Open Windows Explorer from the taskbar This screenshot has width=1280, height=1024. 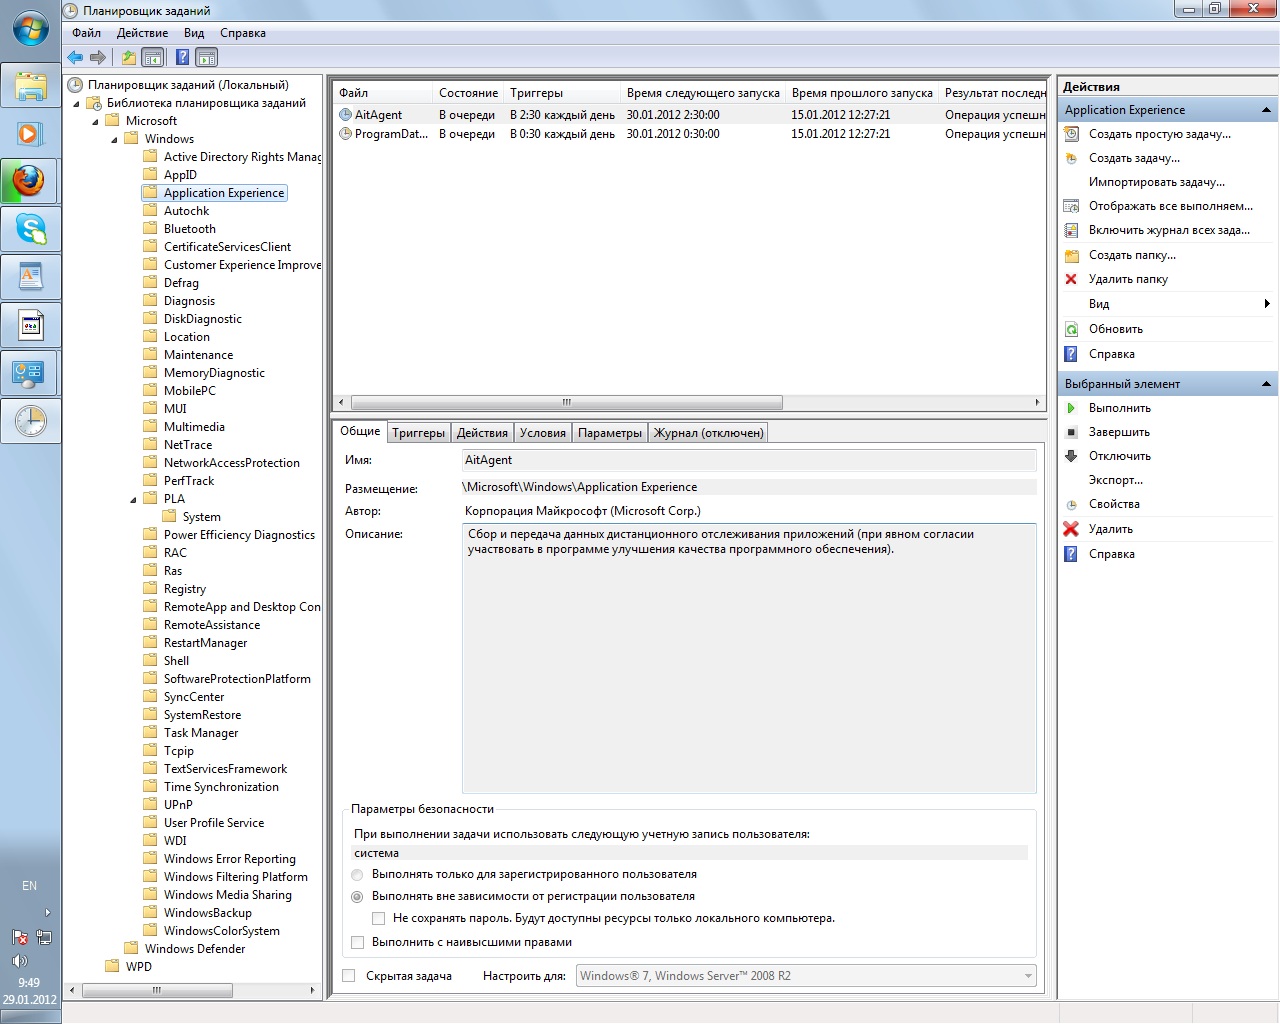pos(30,86)
